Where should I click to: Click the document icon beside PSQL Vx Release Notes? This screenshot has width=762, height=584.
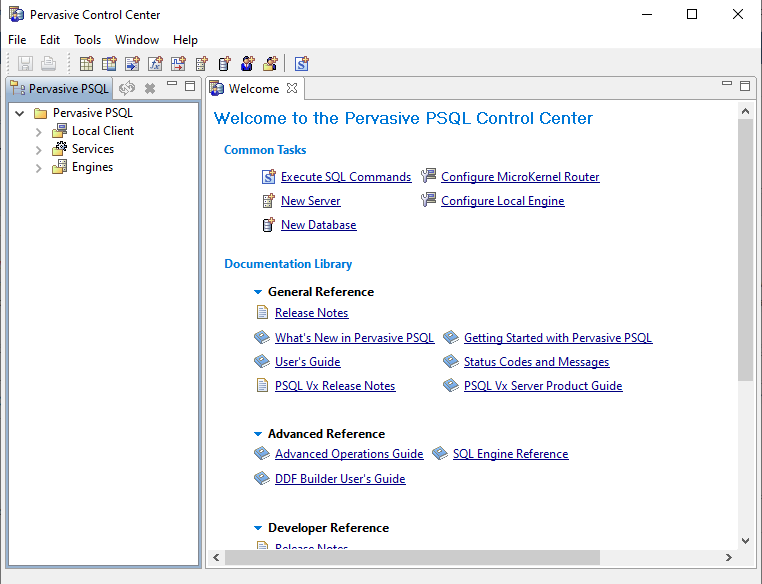(262, 385)
